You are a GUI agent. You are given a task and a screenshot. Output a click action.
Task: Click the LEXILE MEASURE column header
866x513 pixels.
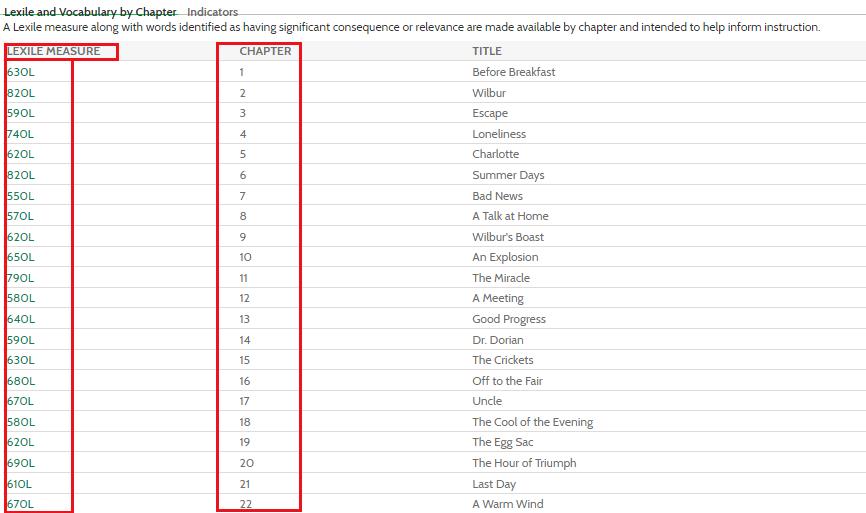[53, 51]
